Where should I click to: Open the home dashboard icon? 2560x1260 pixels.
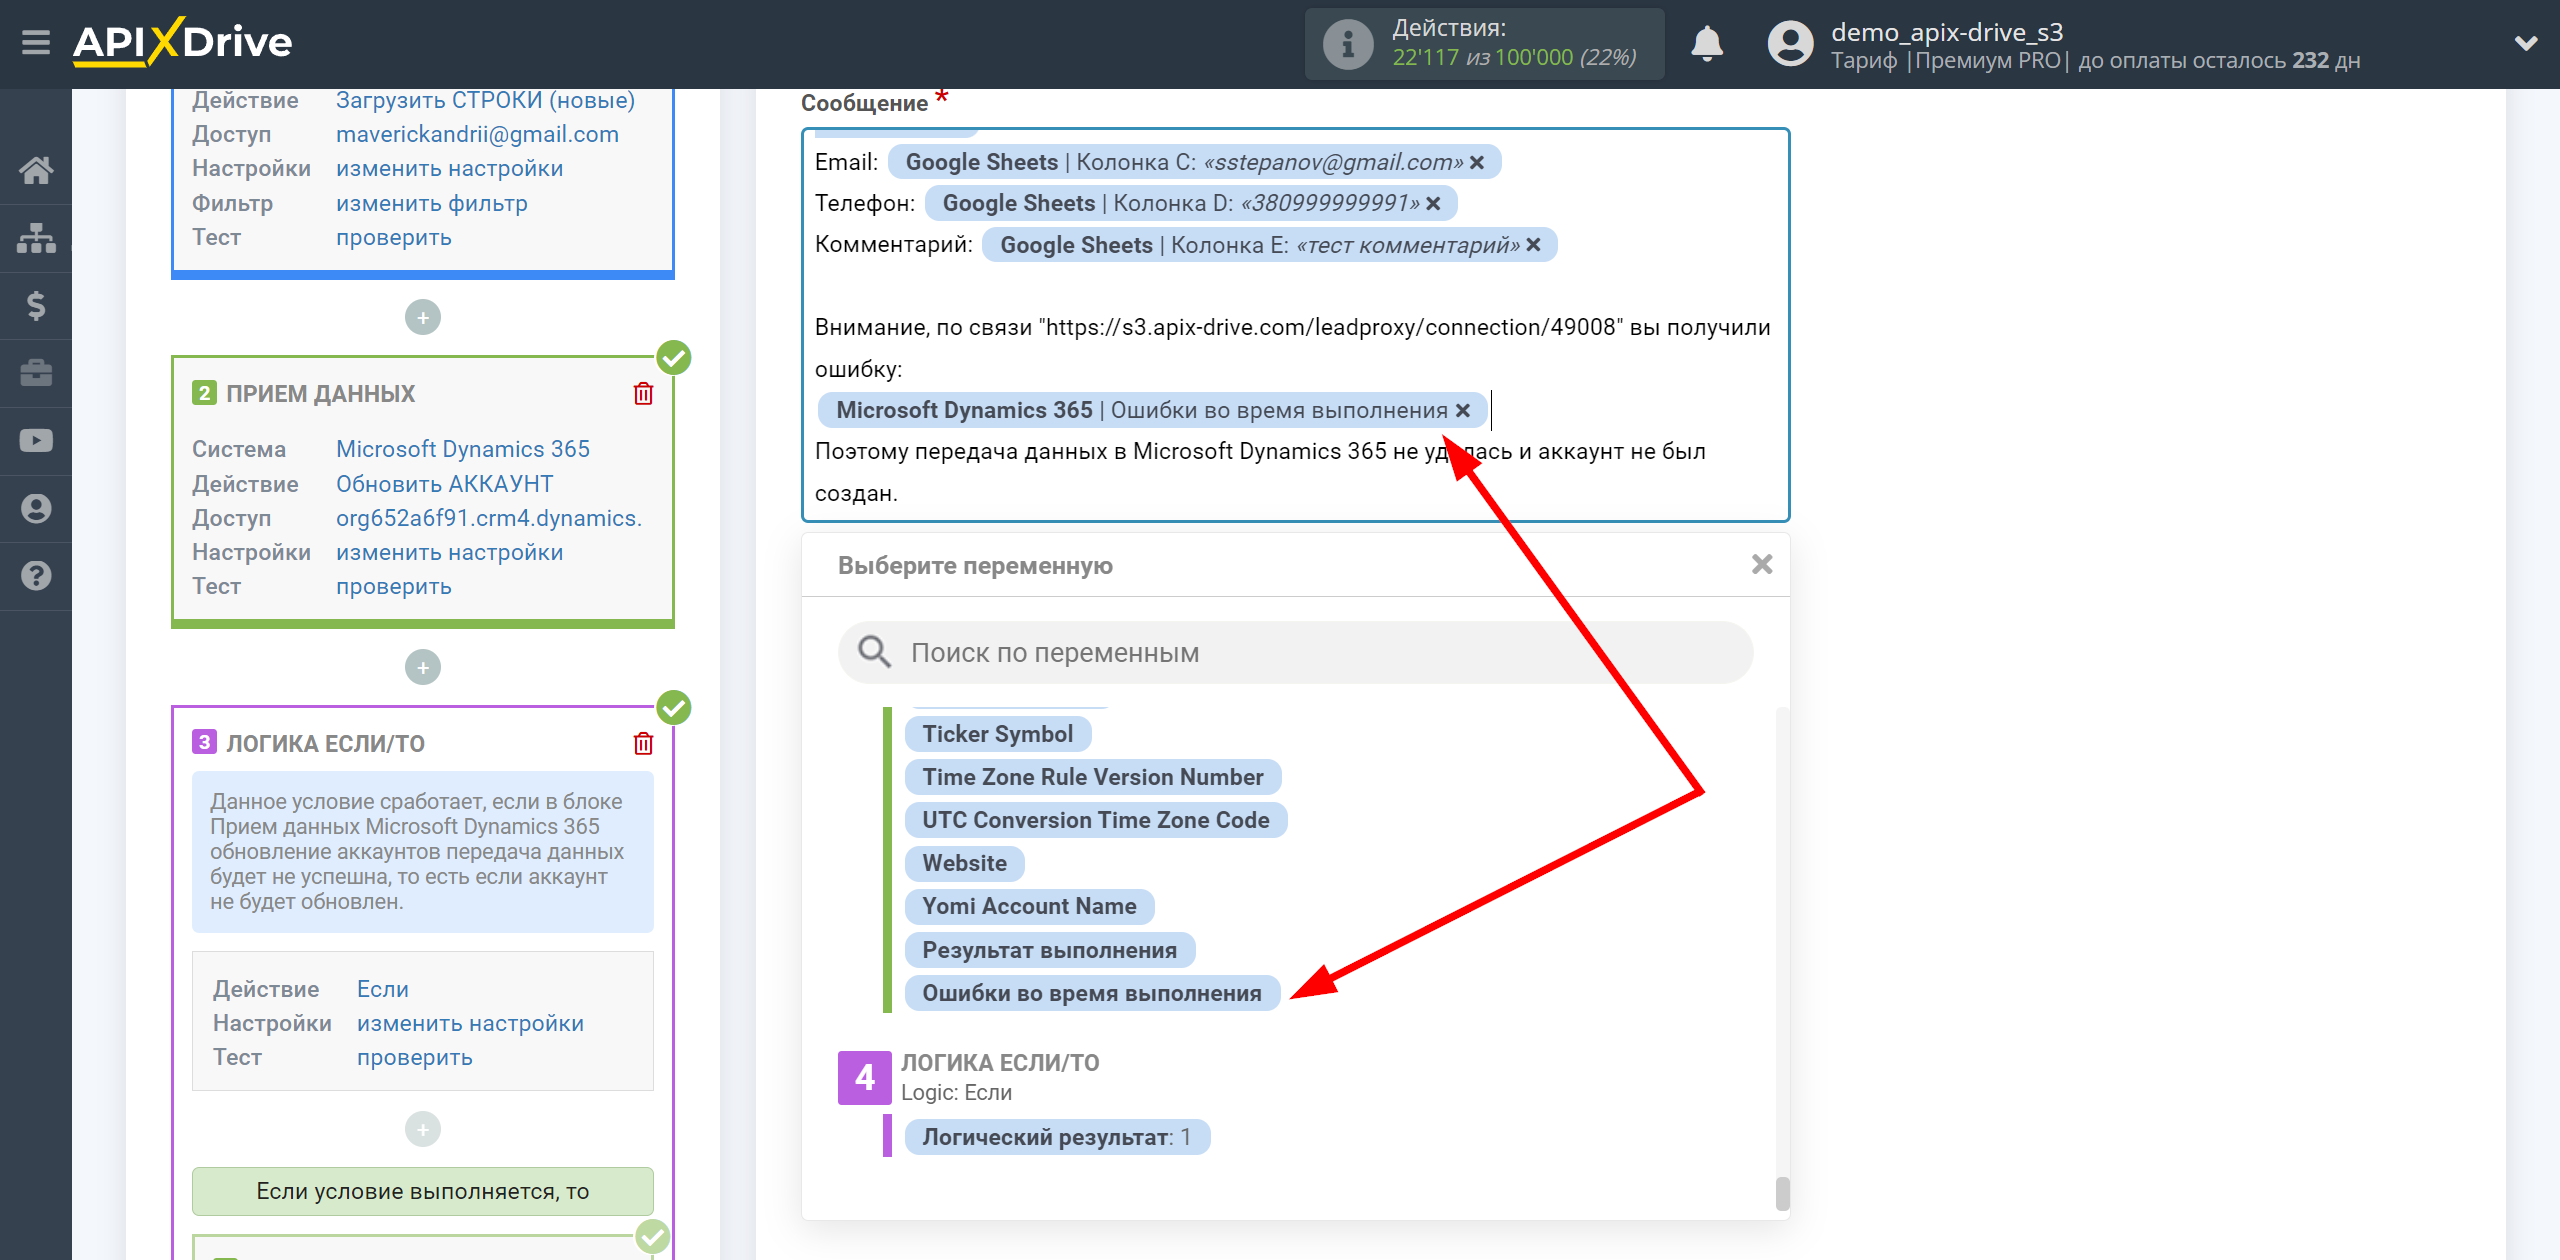click(36, 170)
